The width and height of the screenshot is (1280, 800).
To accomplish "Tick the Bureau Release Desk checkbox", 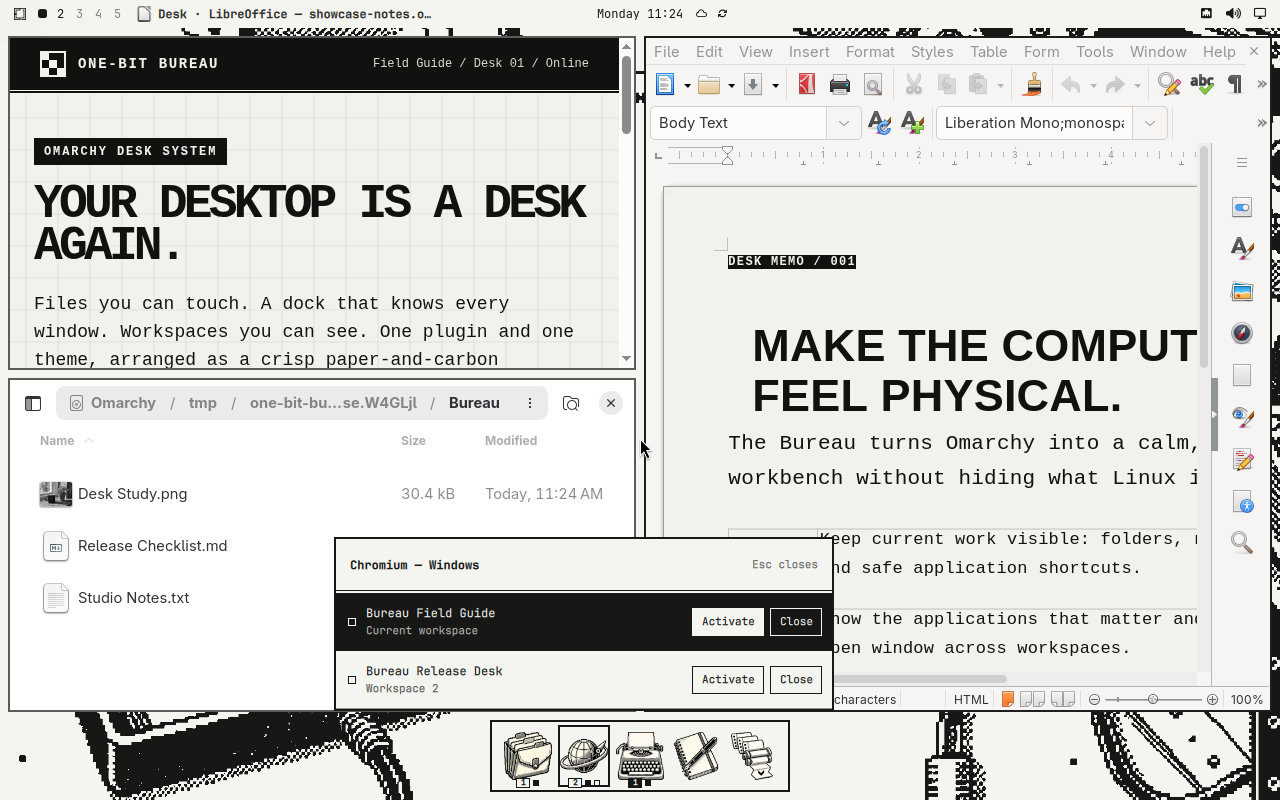I will pos(352,680).
